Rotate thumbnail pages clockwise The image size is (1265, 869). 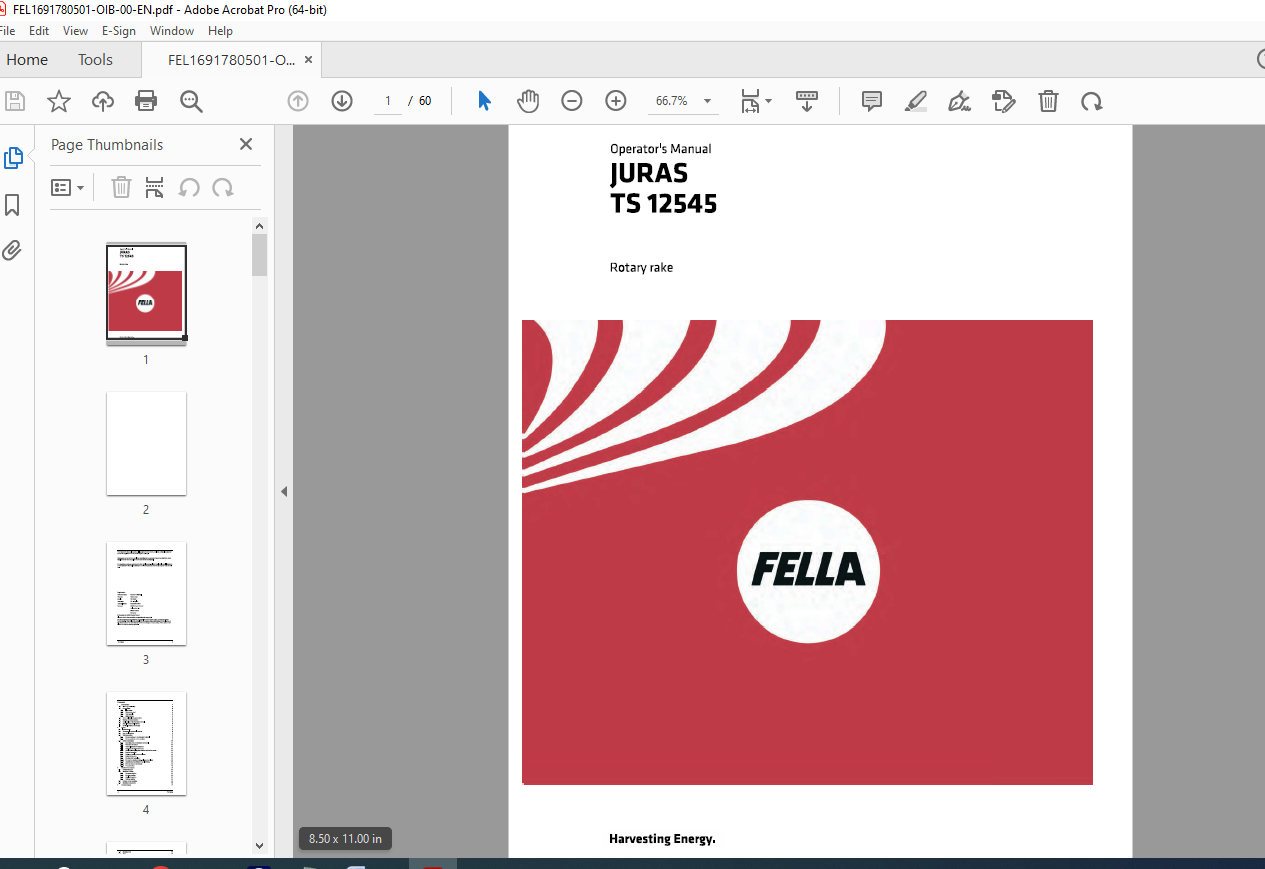(223, 187)
